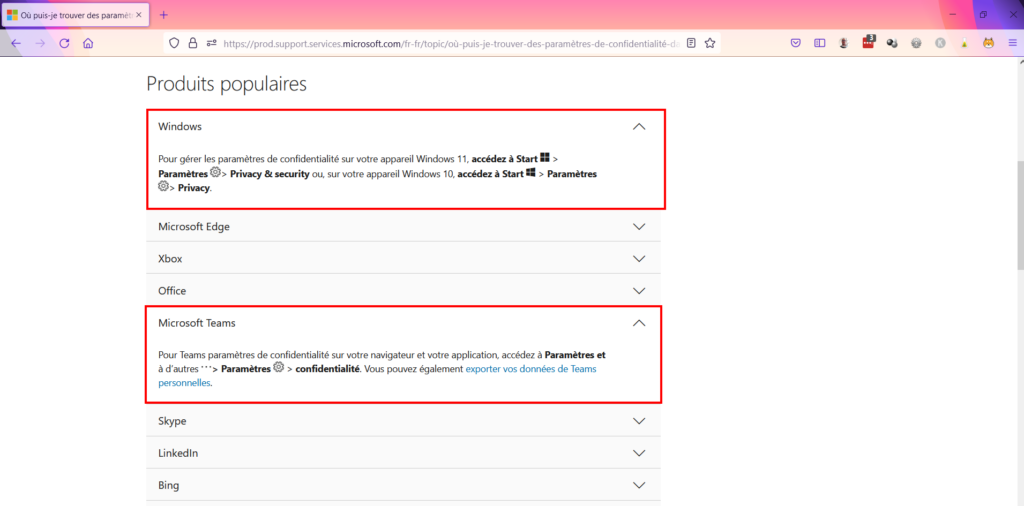Click the black and grey balls extension
This screenshot has width=1024, height=506.
(x=892, y=44)
